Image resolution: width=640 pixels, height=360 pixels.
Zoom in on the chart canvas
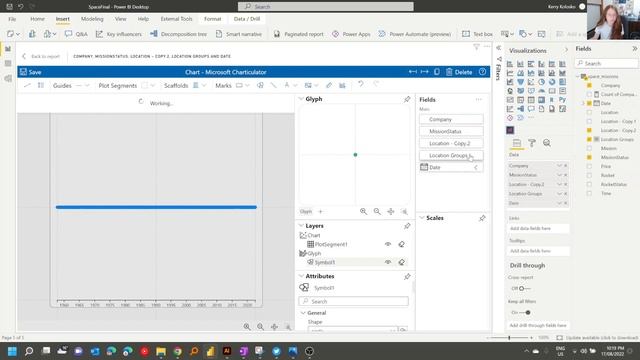[247, 327]
